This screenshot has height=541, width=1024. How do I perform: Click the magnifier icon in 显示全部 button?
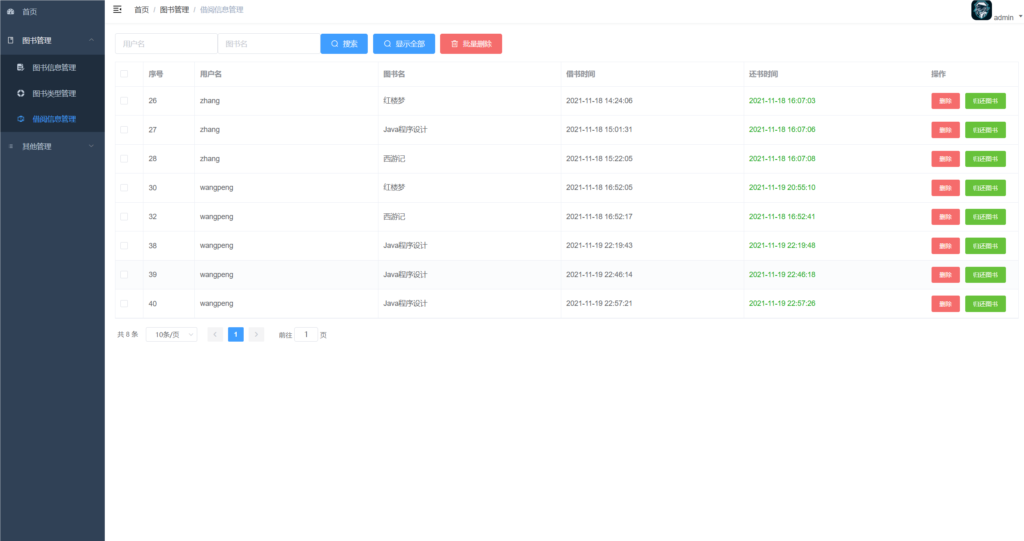point(387,44)
